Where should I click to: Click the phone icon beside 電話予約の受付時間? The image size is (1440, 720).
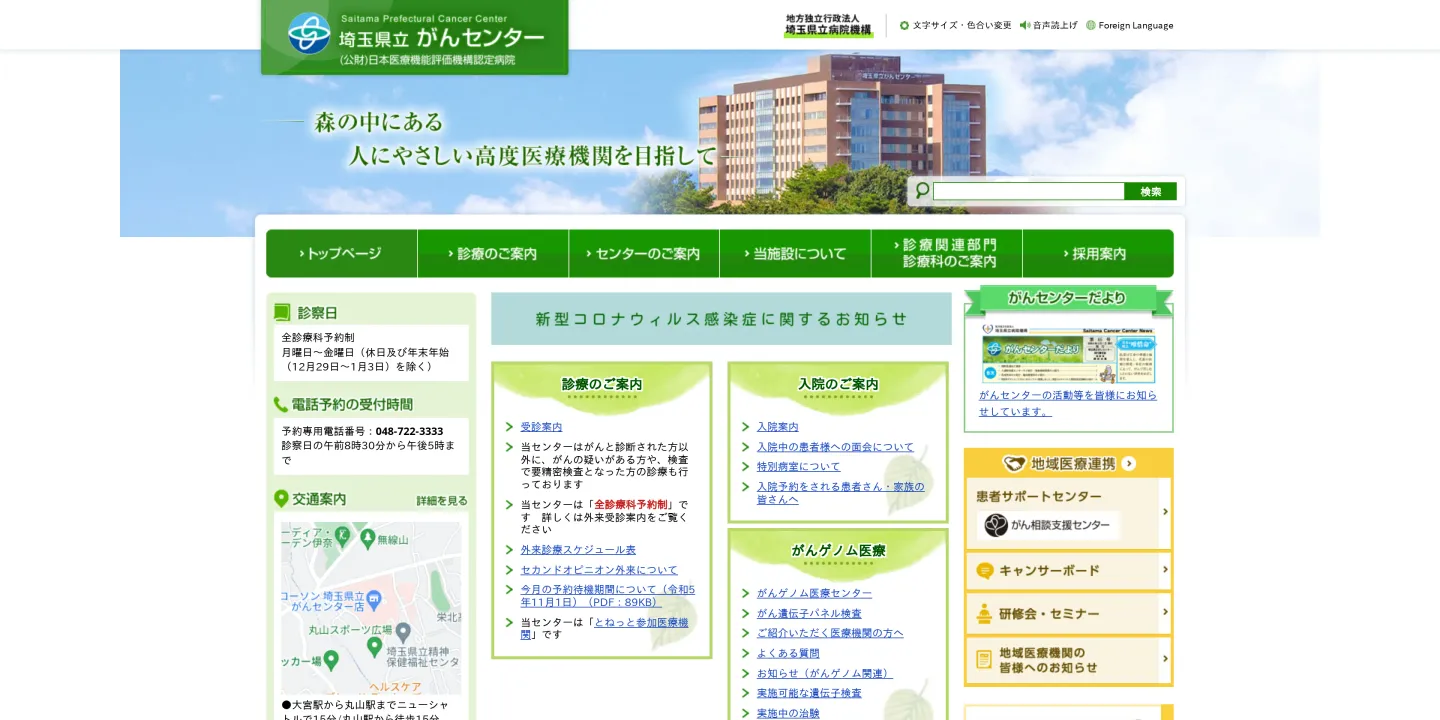click(281, 404)
